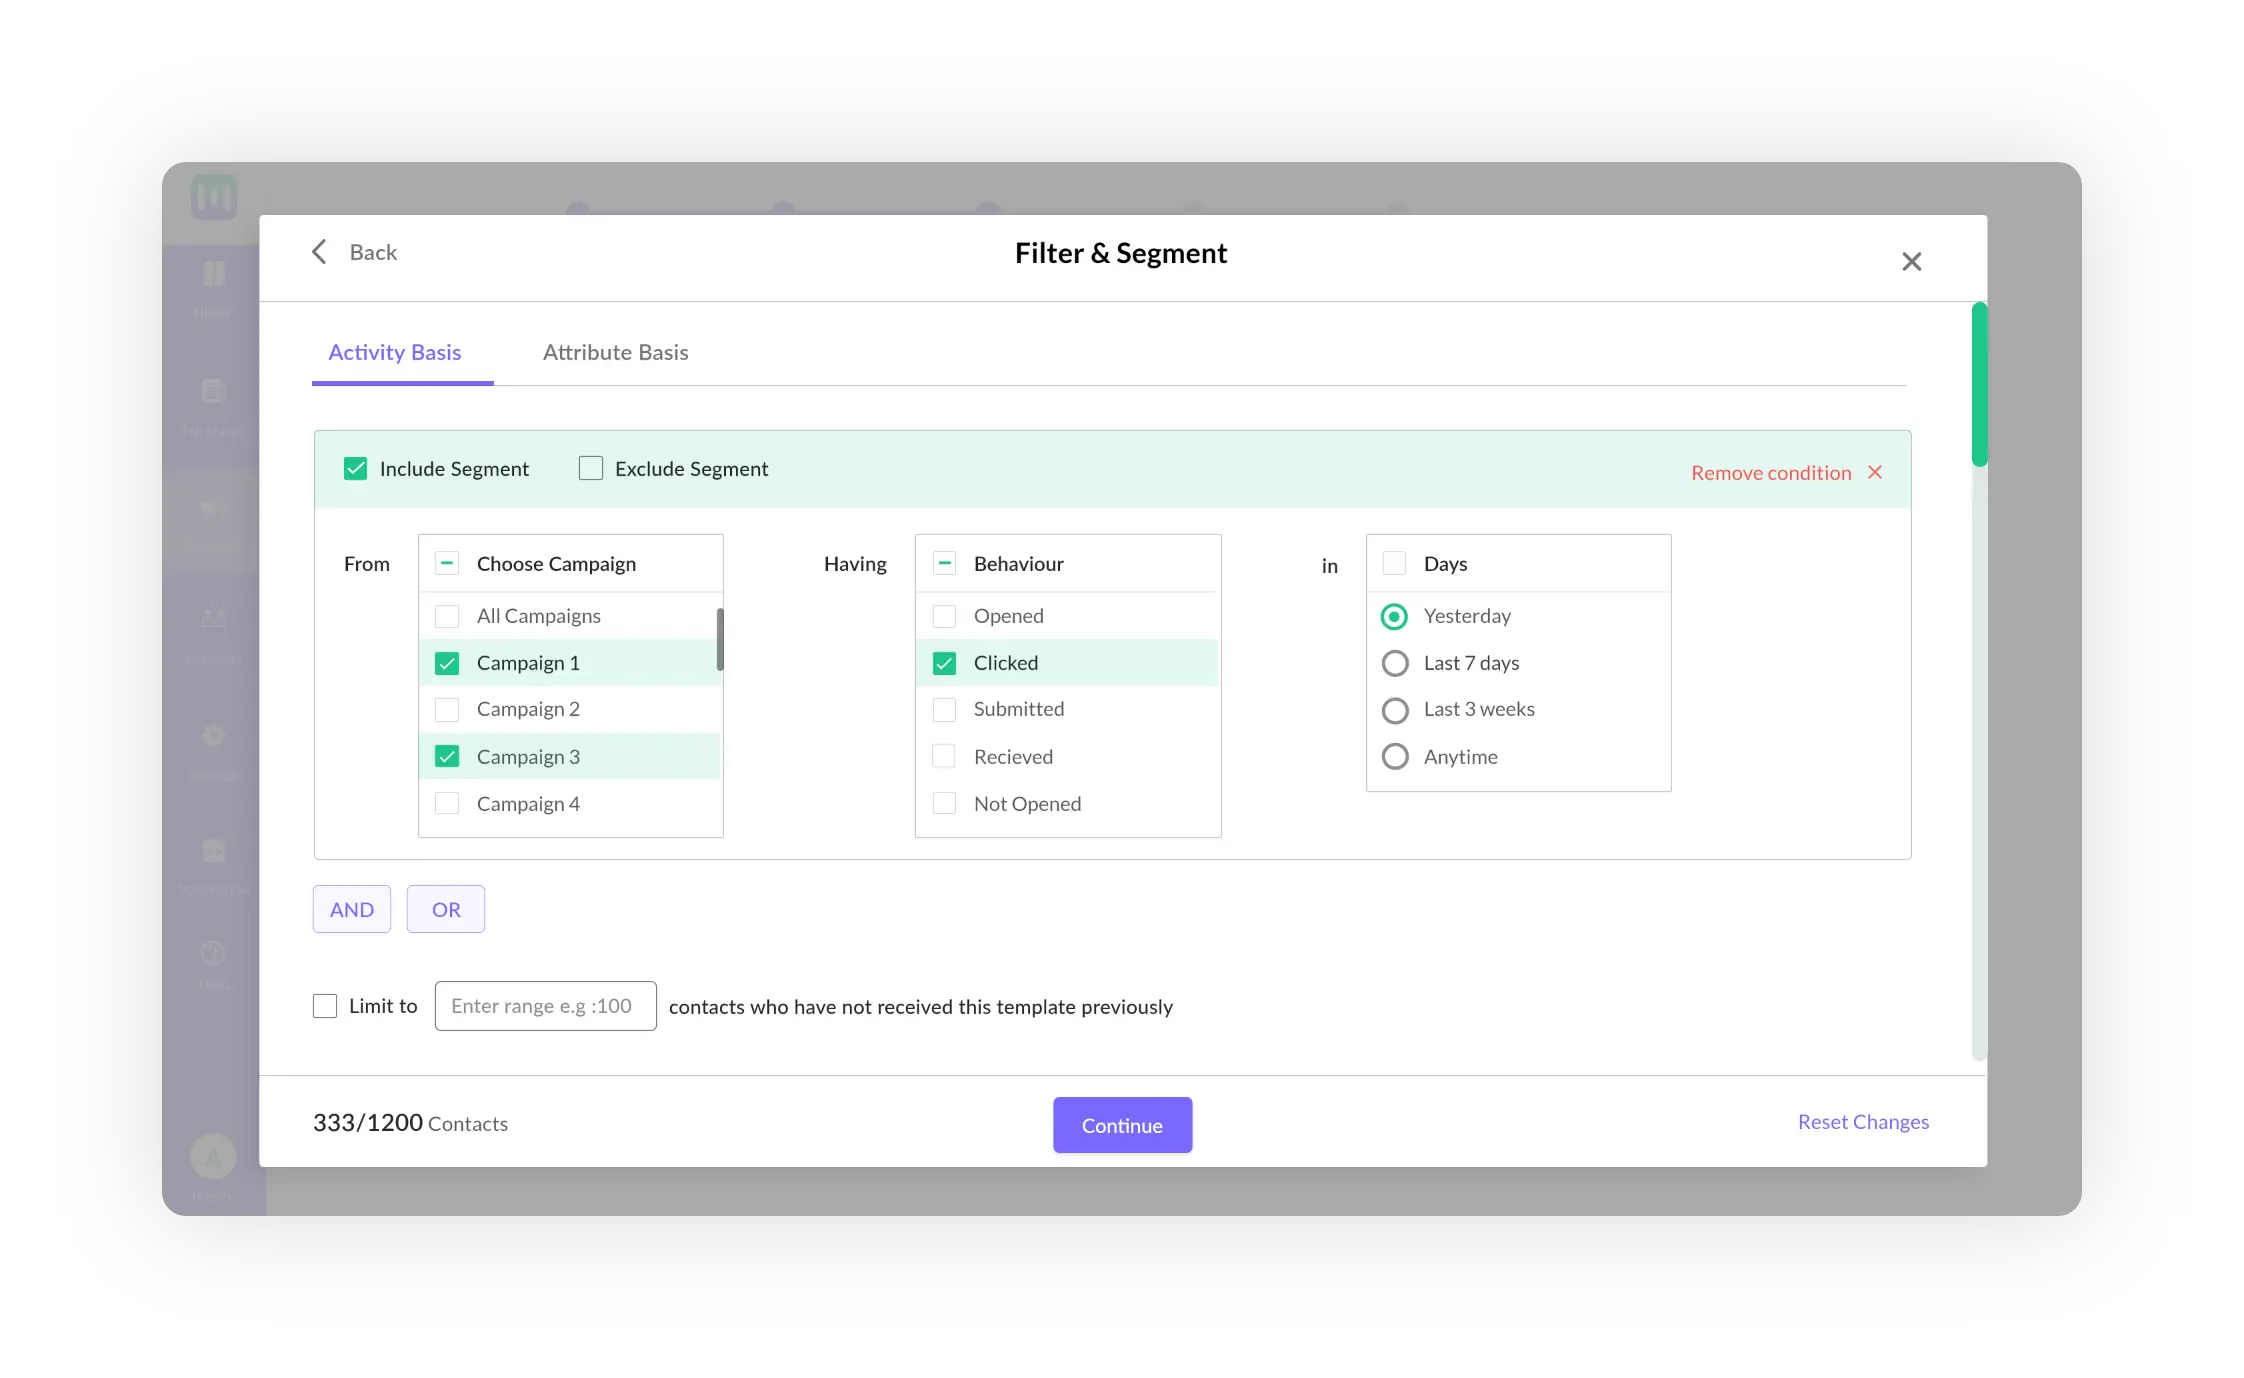Select the Last 7 days radio button
2244x1378 pixels.
click(x=1394, y=663)
